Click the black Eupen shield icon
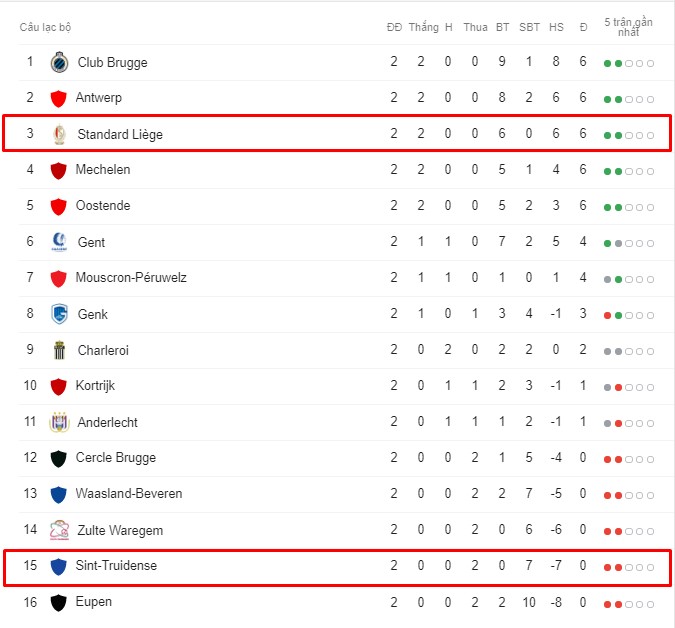The image size is (675, 628). click(59, 603)
